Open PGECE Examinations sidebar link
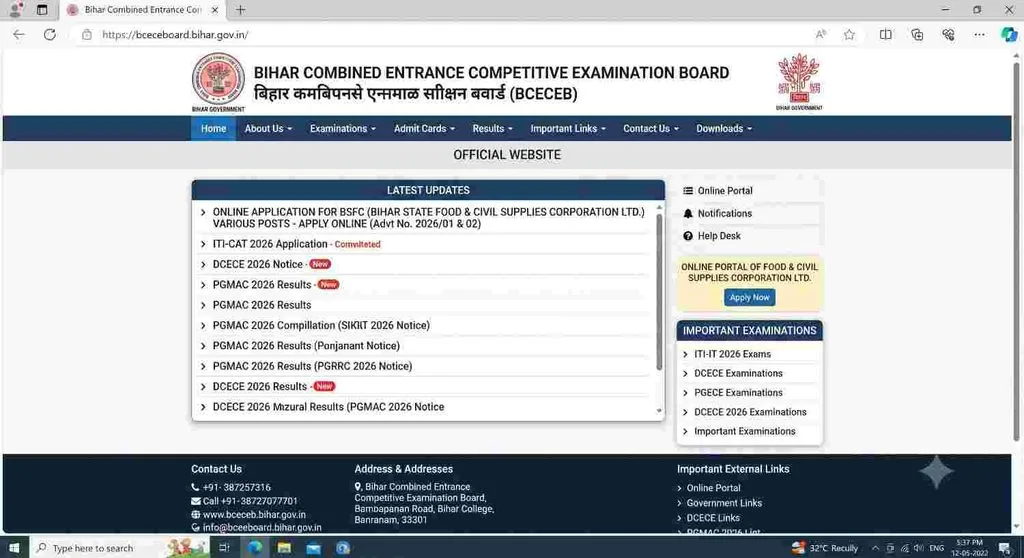1024x558 pixels. (738, 393)
